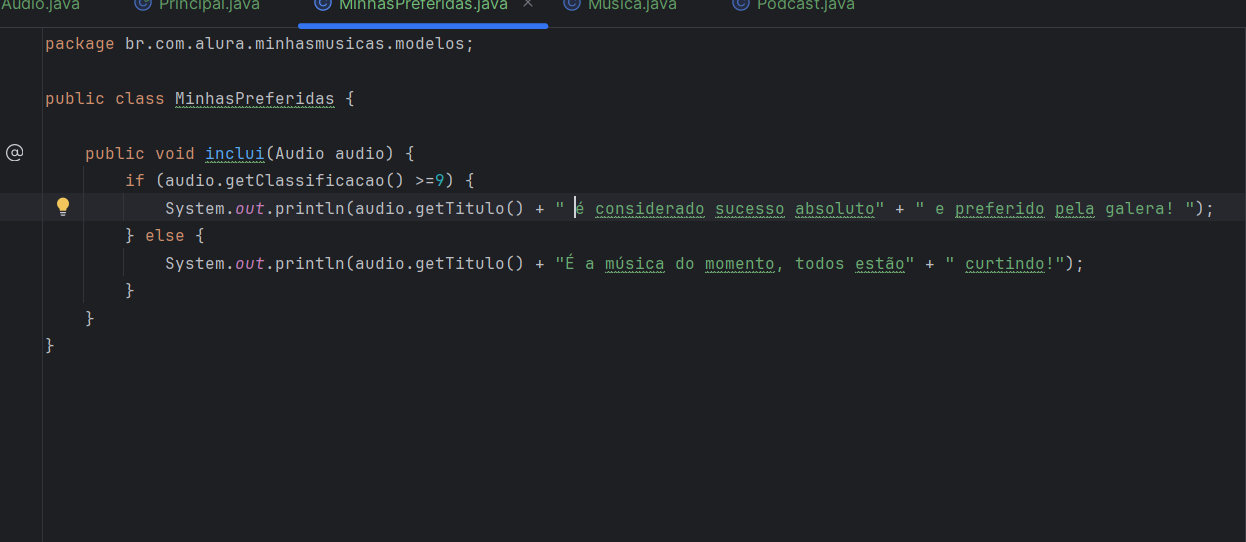Close the MinhasPreferidas.java tab
The height and width of the screenshot is (542, 1246).
pyautogui.click(x=528, y=4)
